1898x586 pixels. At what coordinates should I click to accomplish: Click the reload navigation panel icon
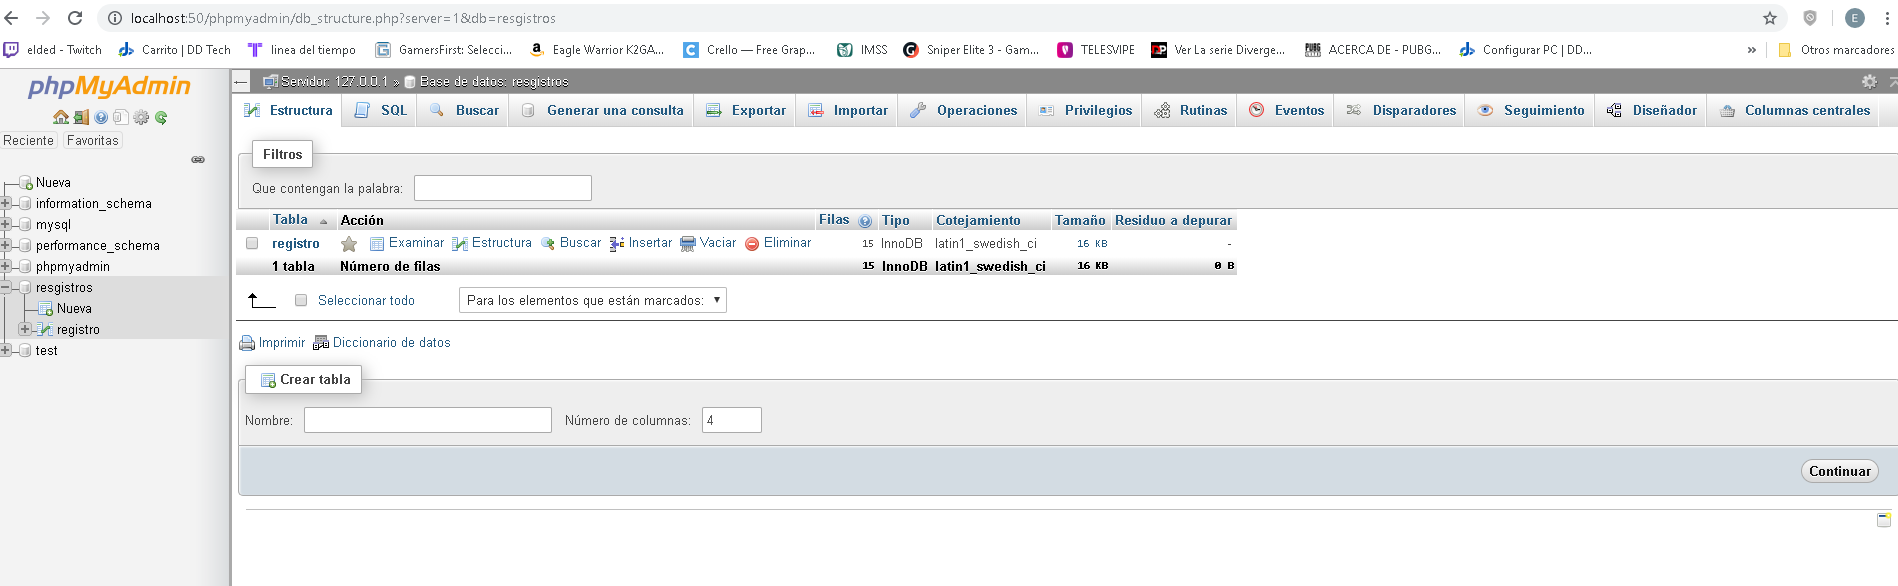(161, 117)
